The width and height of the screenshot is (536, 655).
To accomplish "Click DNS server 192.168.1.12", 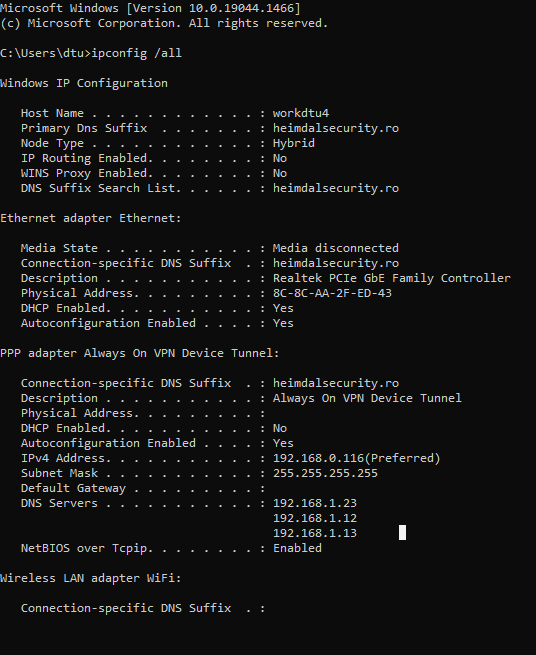I will pyautogui.click(x=315, y=518).
